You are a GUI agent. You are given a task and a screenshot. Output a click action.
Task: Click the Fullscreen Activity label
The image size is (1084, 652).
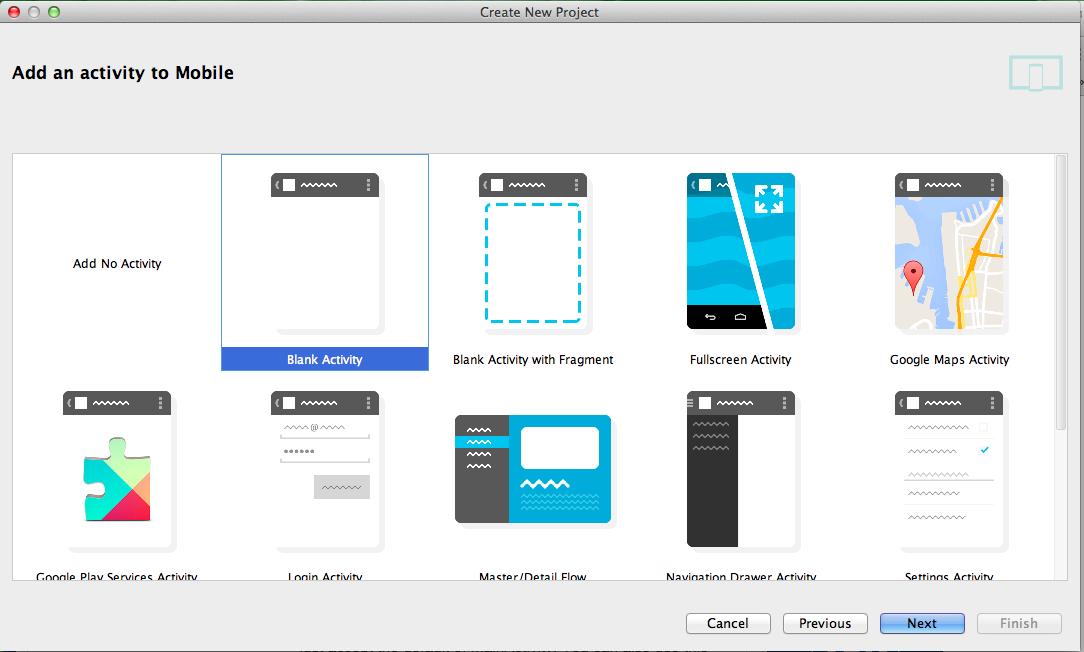740,360
